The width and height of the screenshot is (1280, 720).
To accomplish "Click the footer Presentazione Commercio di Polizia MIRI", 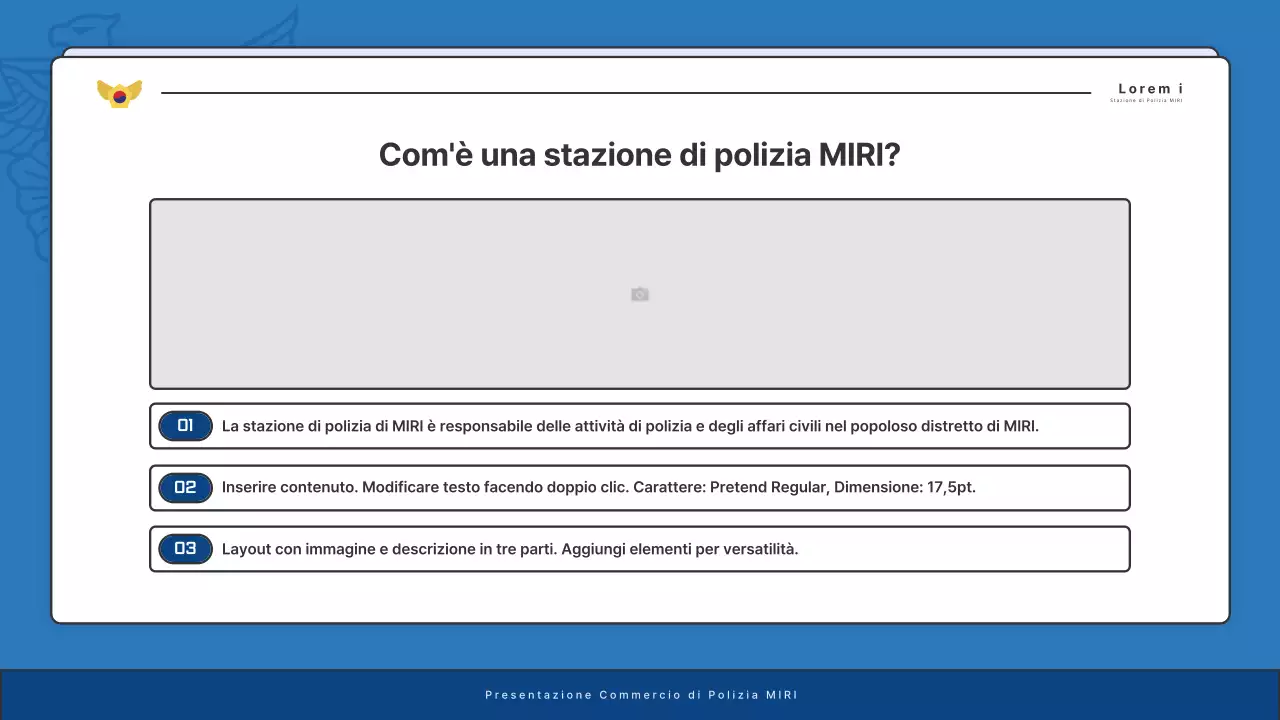I will 640,694.
